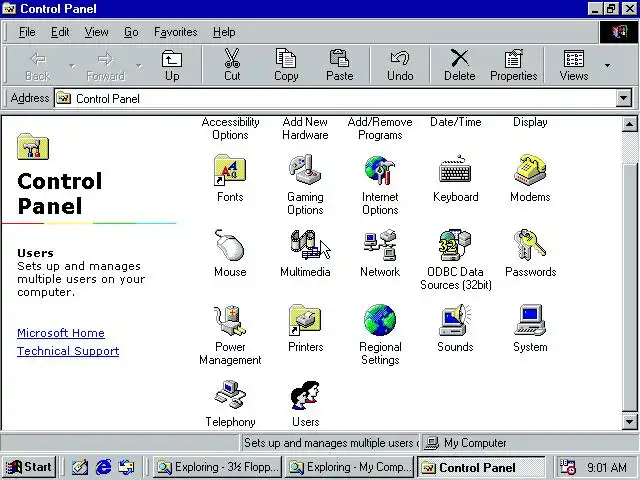
Task: Open the System computer icon
Action: tap(530, 320)
